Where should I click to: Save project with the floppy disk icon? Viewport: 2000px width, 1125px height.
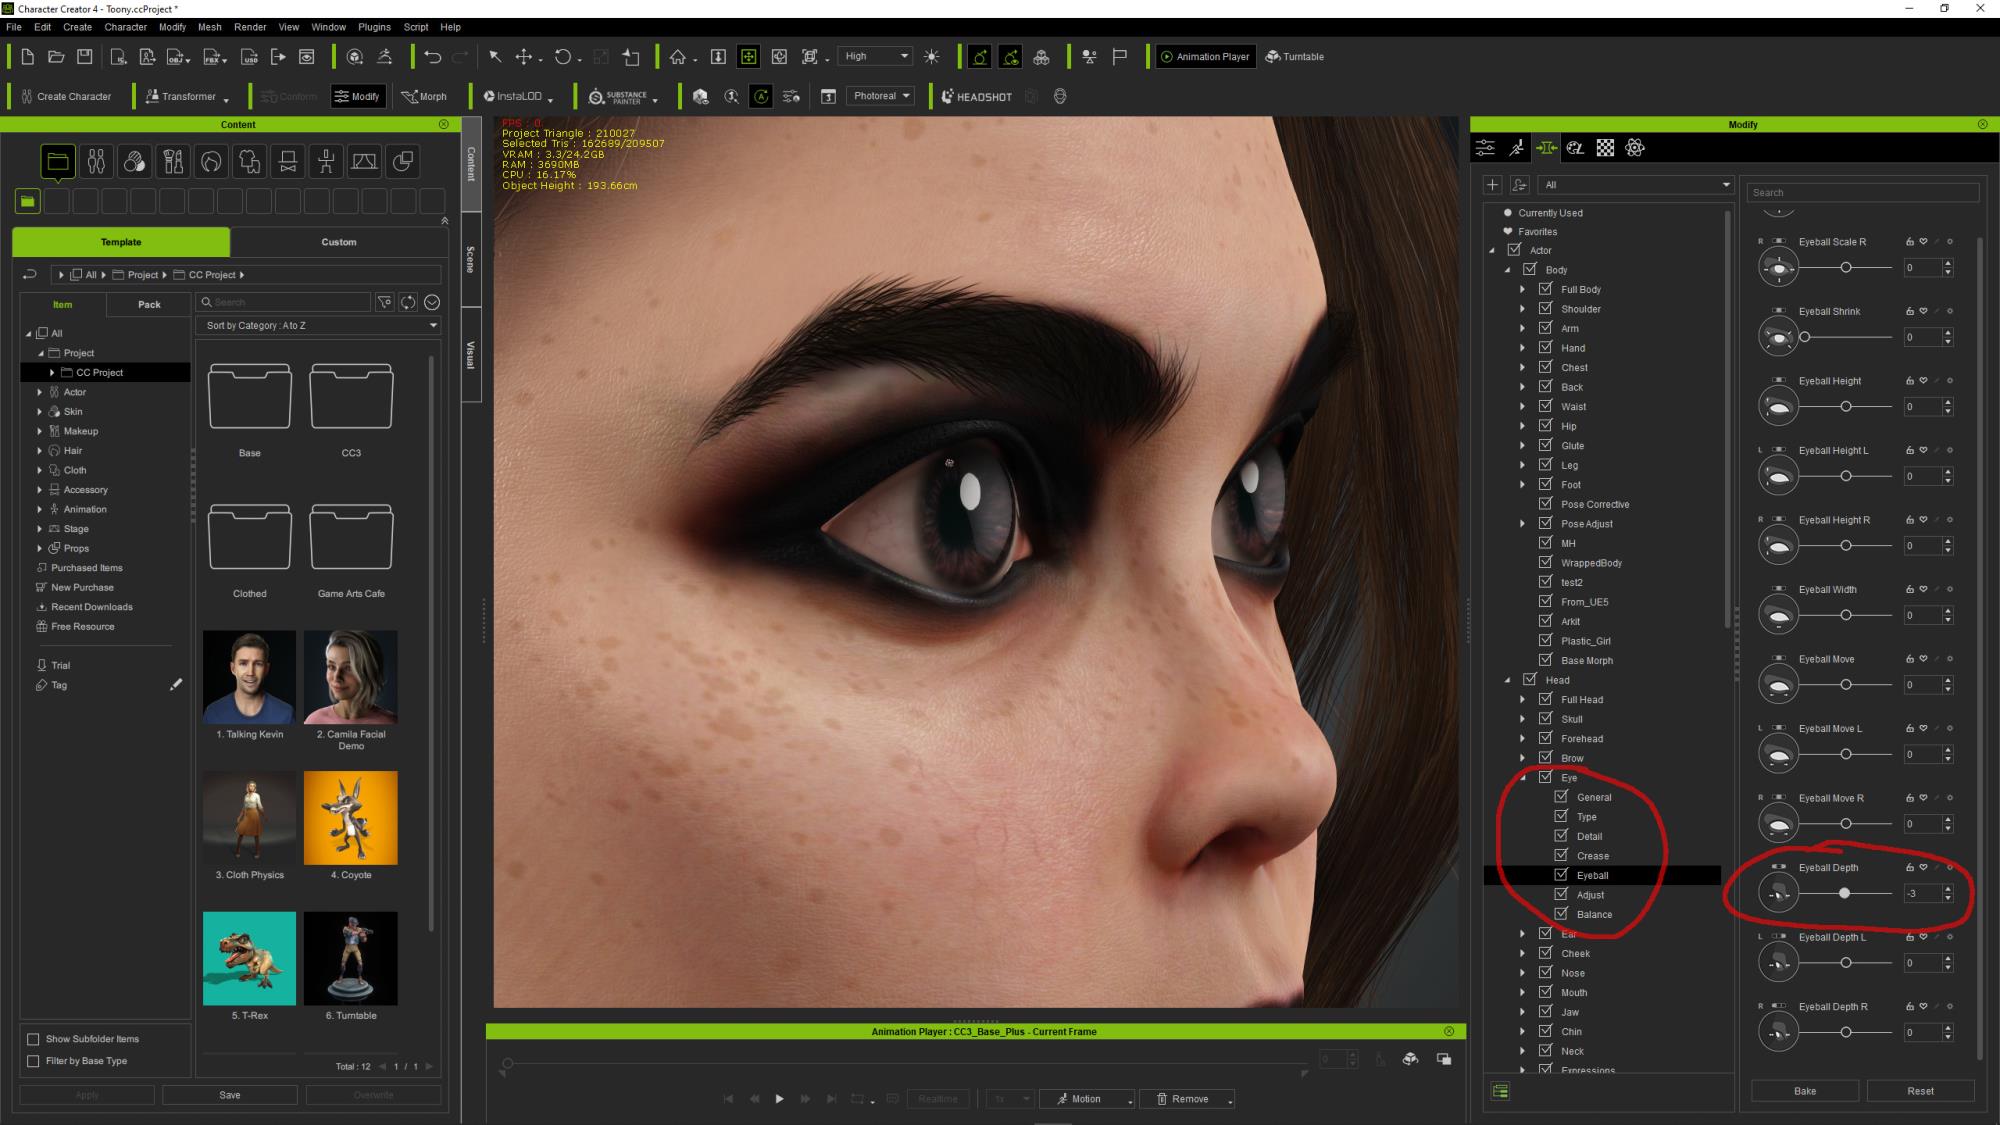click(85, 57)
